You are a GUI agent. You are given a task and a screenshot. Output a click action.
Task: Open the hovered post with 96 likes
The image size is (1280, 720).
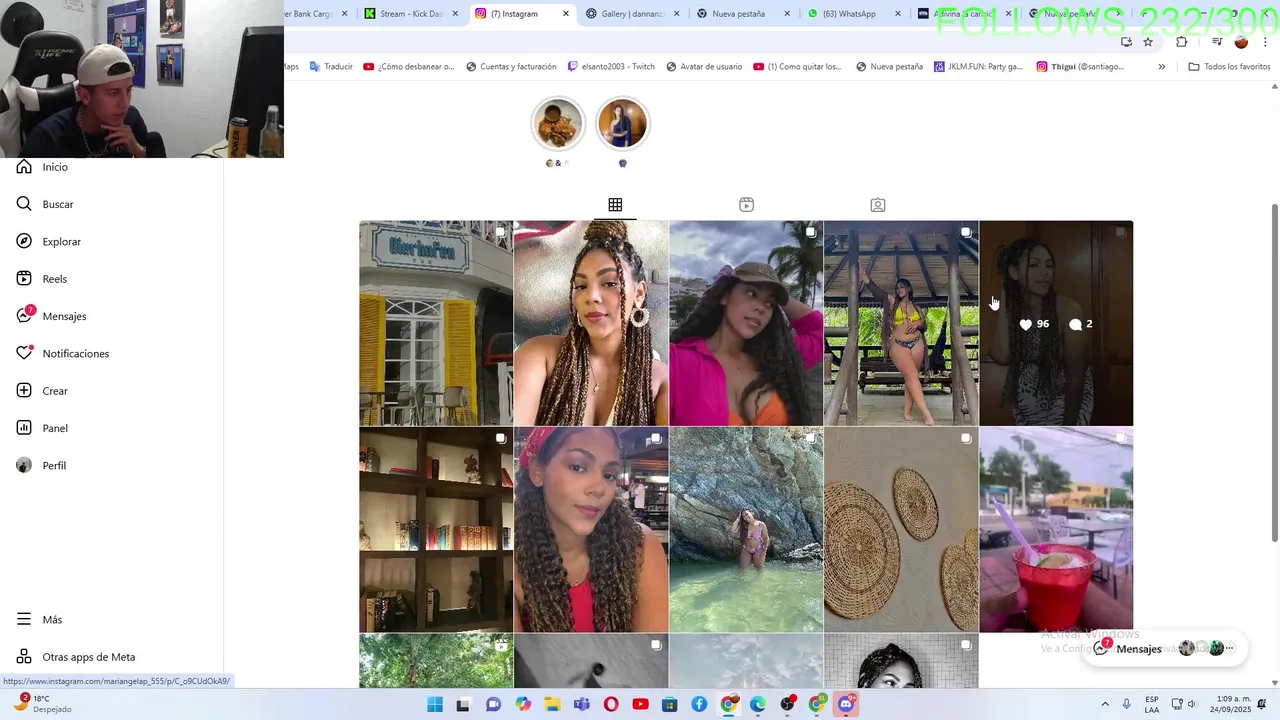point(1056,323)
